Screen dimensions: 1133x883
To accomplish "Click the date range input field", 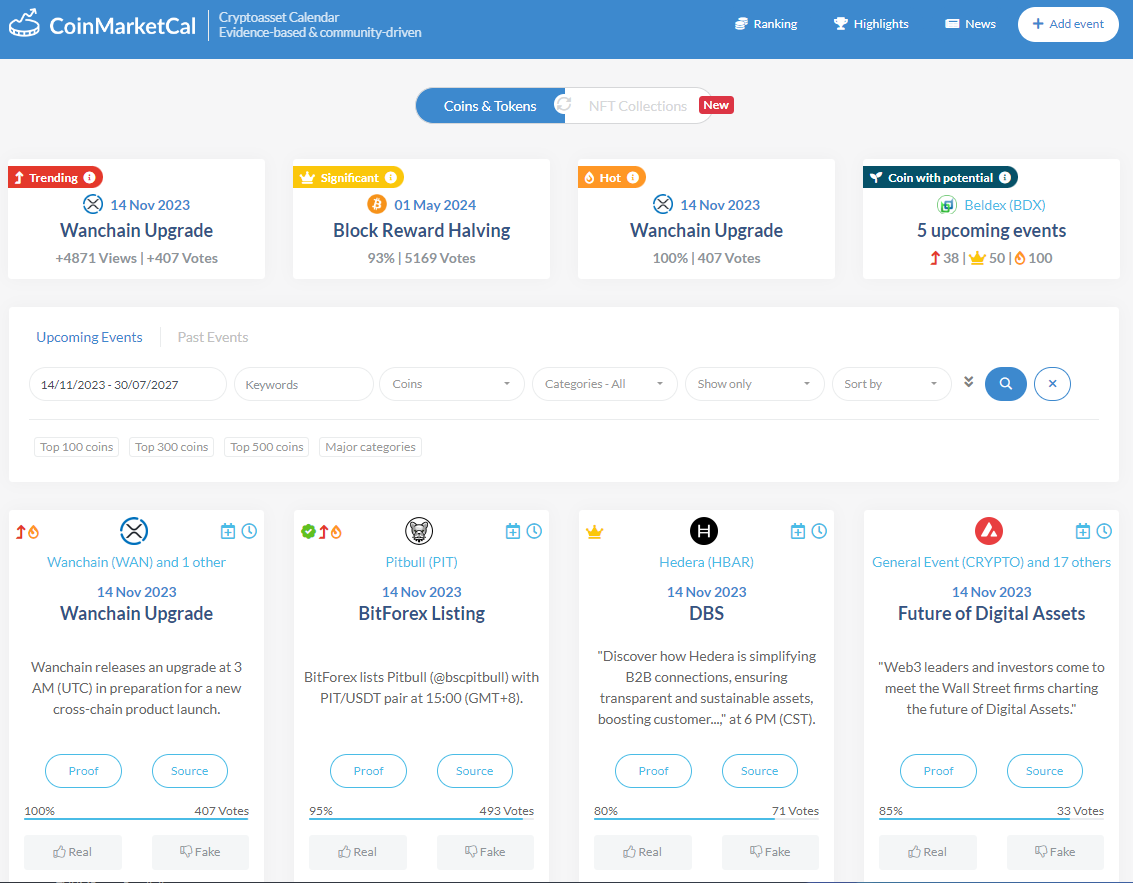I will 127,384.
